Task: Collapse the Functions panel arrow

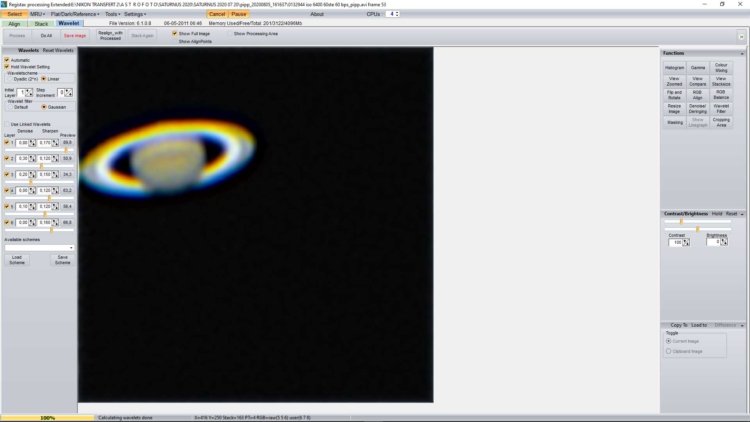Action: [x=742, y=54]
